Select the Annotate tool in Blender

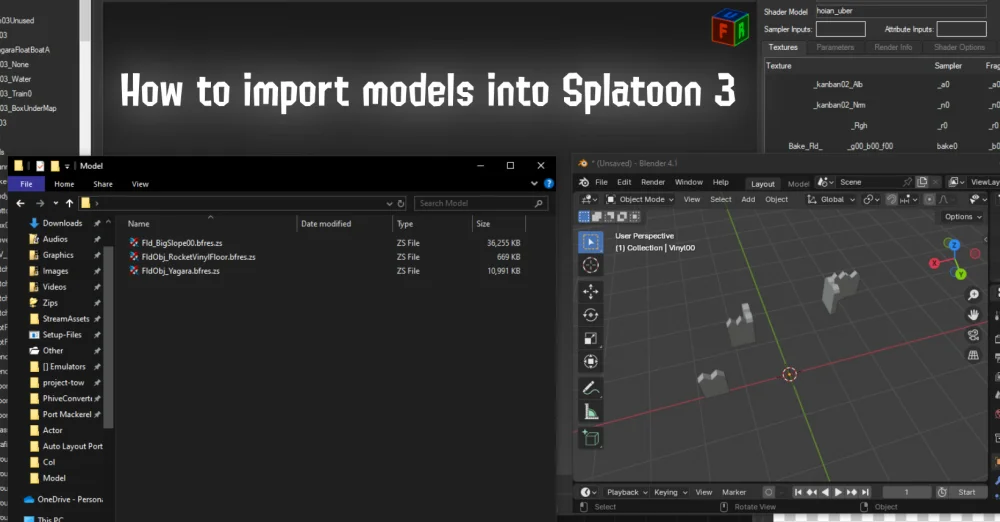pos(591,388)
